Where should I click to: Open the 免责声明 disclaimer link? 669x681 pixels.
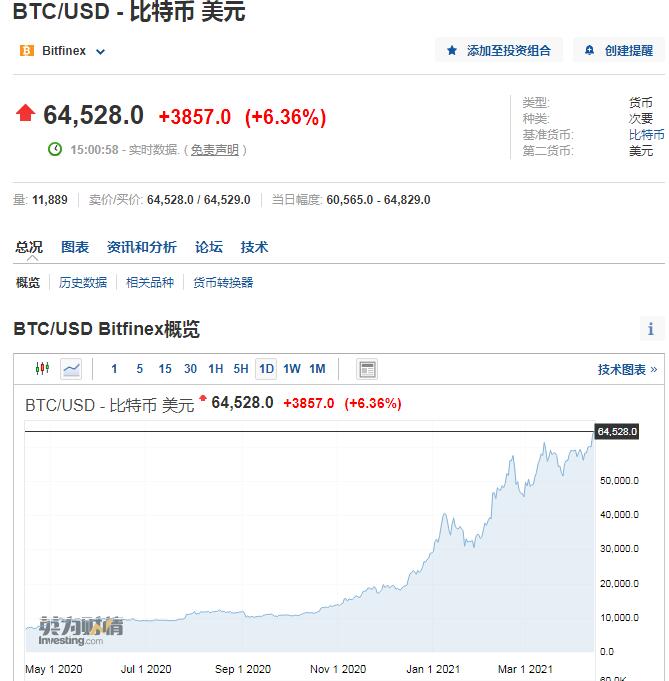click(x=215, y=150)
